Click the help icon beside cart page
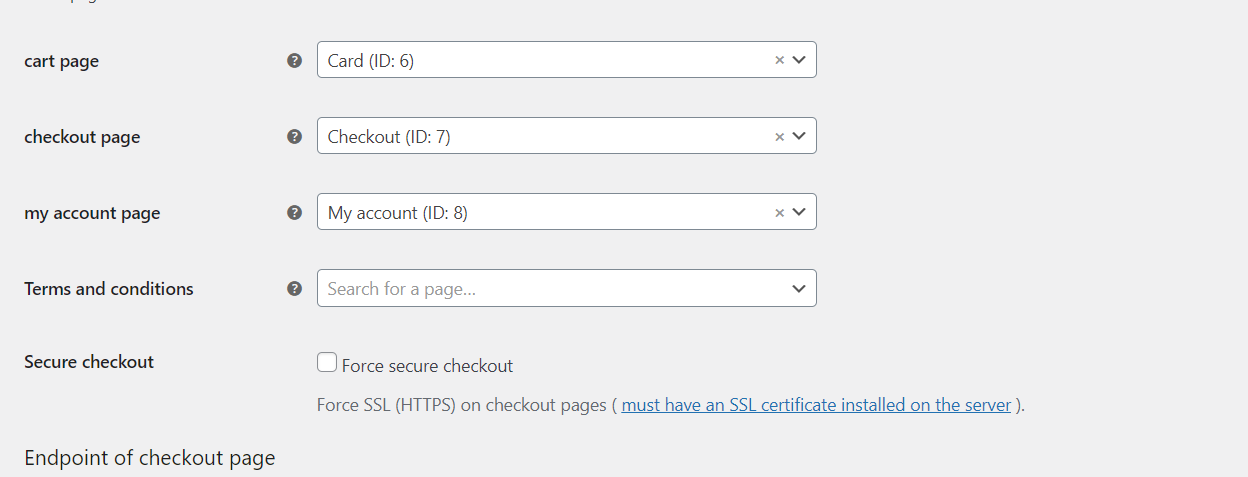The image size is (1248, 477). click(x=294, y=60)
